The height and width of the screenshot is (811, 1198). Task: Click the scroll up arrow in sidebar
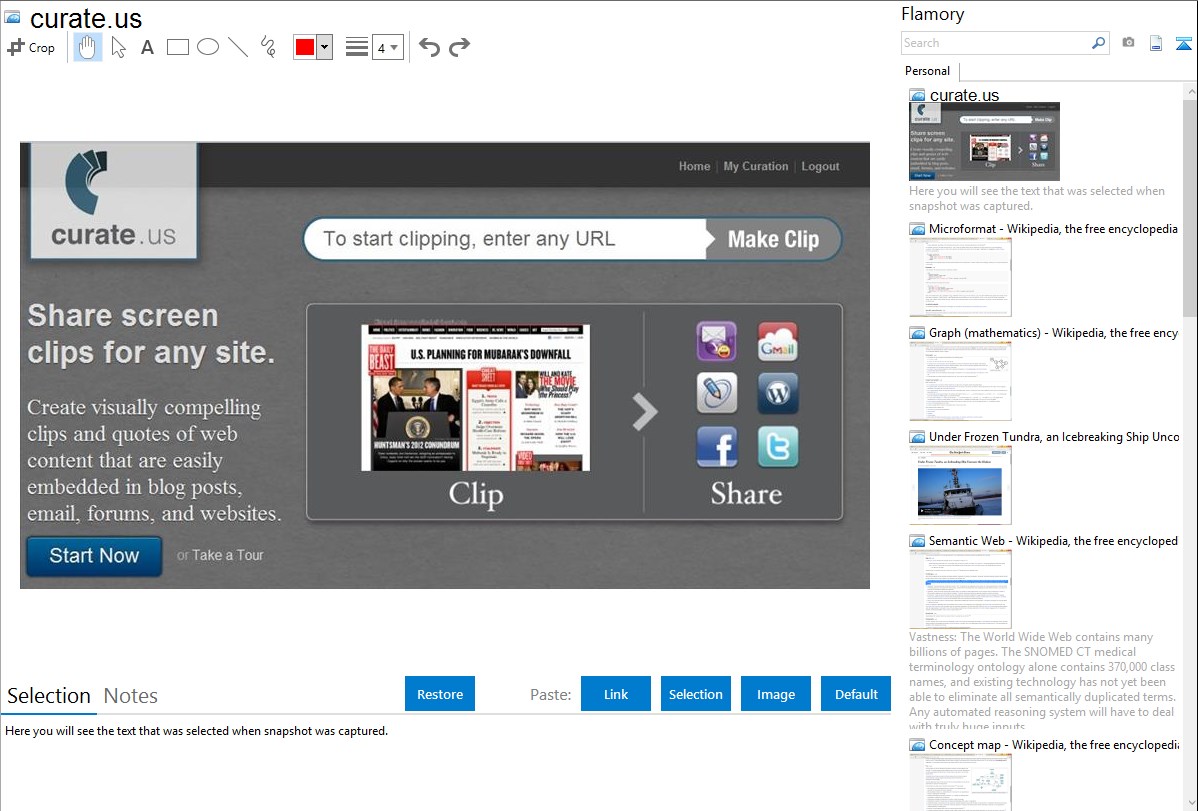point(1190,91)
